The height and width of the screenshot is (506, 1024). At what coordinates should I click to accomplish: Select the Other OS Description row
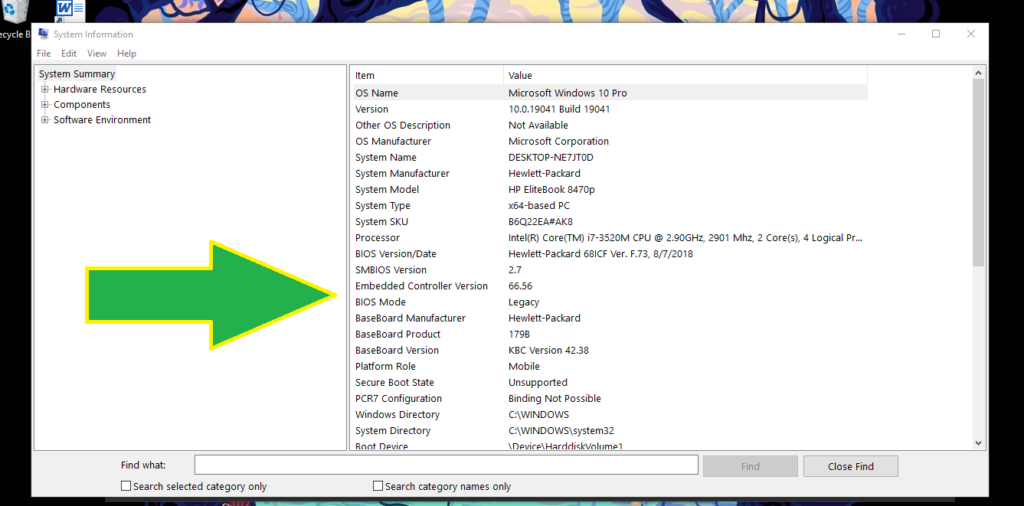pos(610,125)
